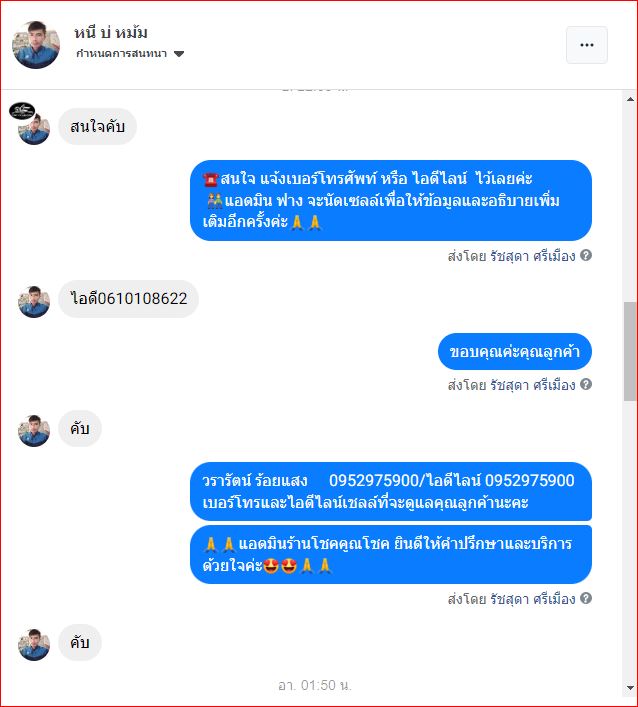Click the contact's large profile picture

coord(36,45)
